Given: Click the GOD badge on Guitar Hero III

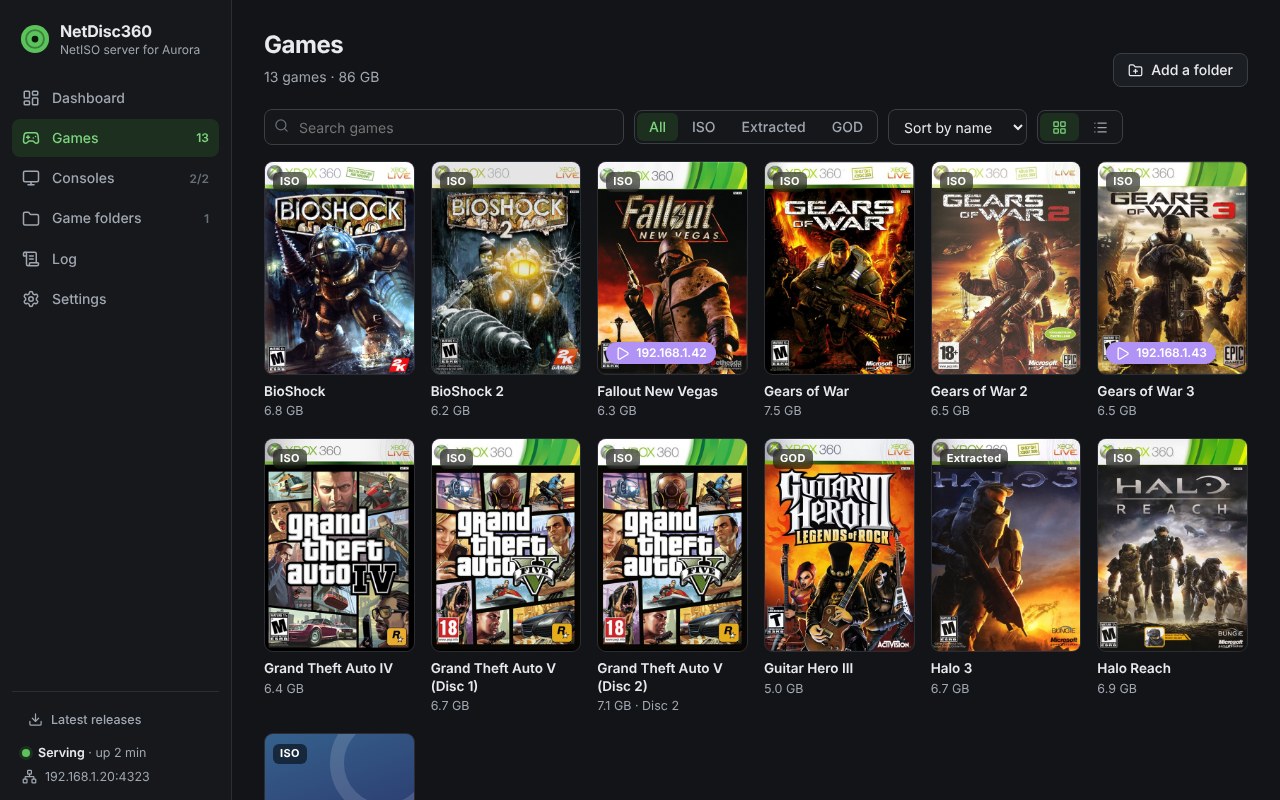Looking at the screenshot, I should [x=792, y=458].
